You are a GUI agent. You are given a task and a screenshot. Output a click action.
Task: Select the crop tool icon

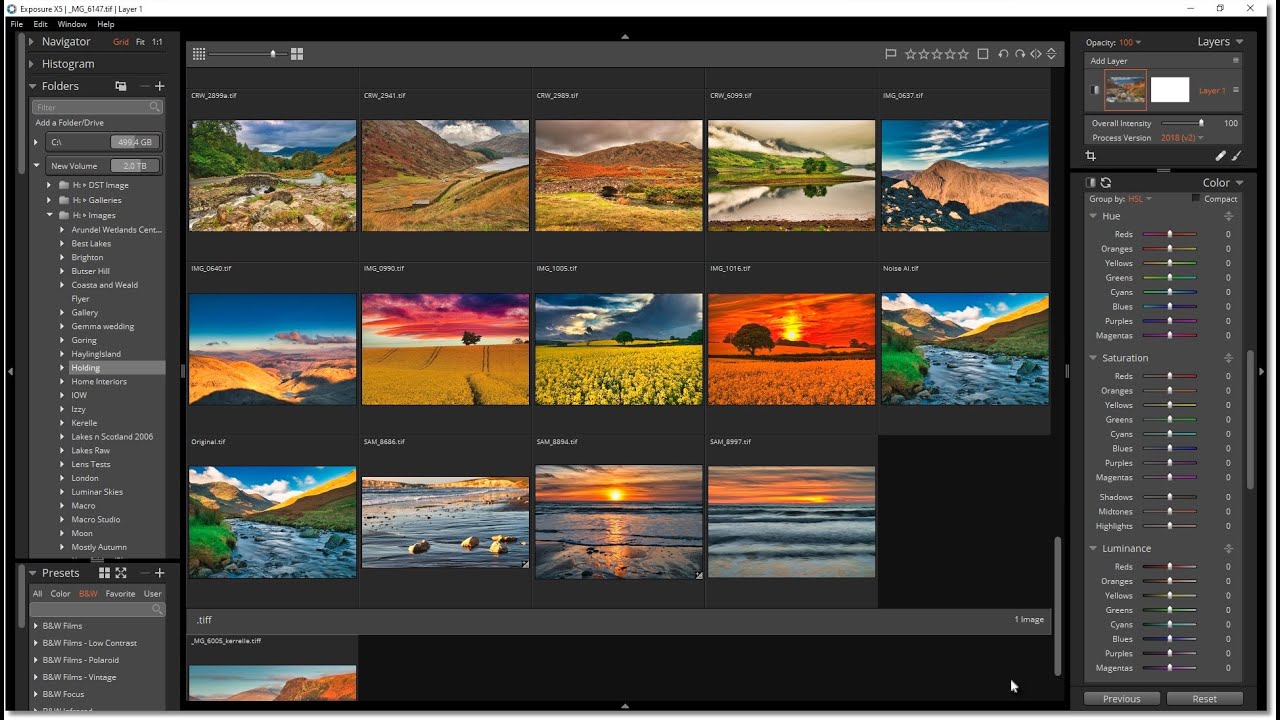[x=1091, y=156]
